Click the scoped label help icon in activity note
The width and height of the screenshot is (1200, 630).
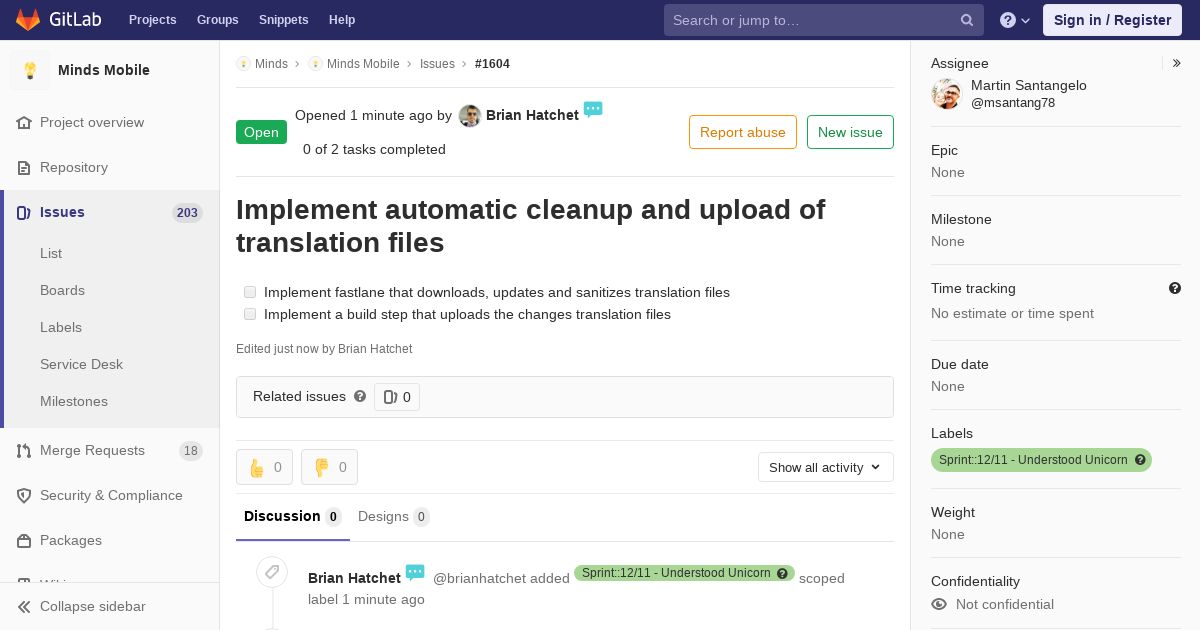(x=782, y=573)
